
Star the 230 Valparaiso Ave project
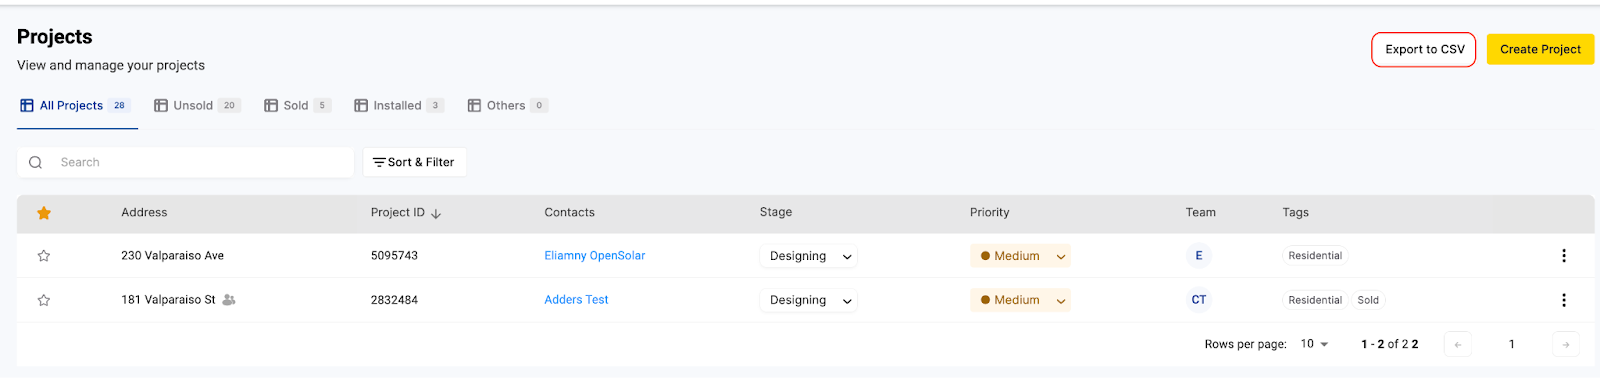click(44, 256)
